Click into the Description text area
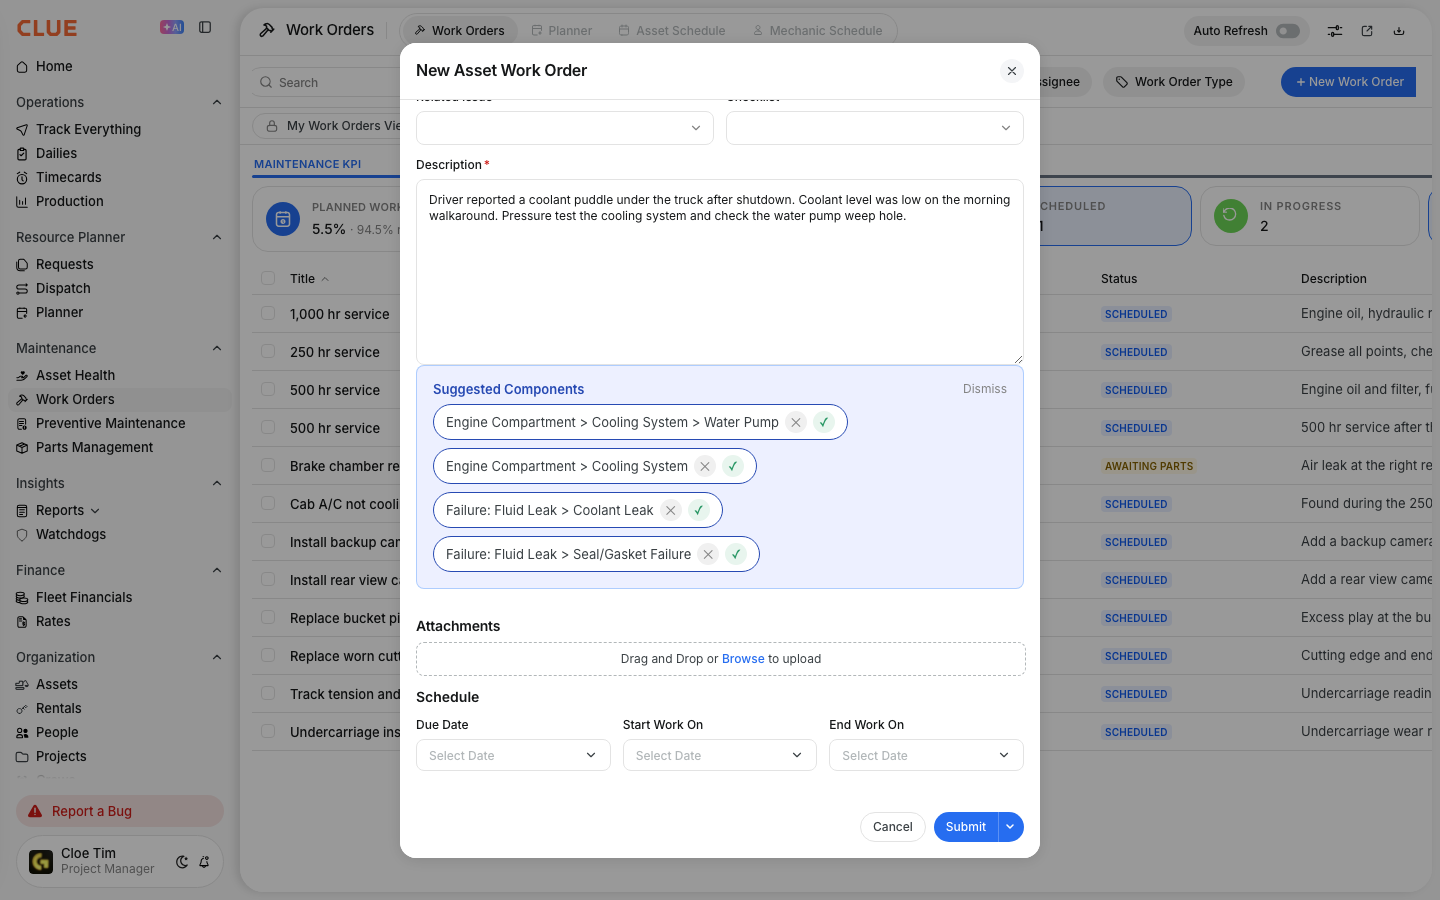Image resolution: width=1440 pixels, height=900 pixels. point(720,272)
